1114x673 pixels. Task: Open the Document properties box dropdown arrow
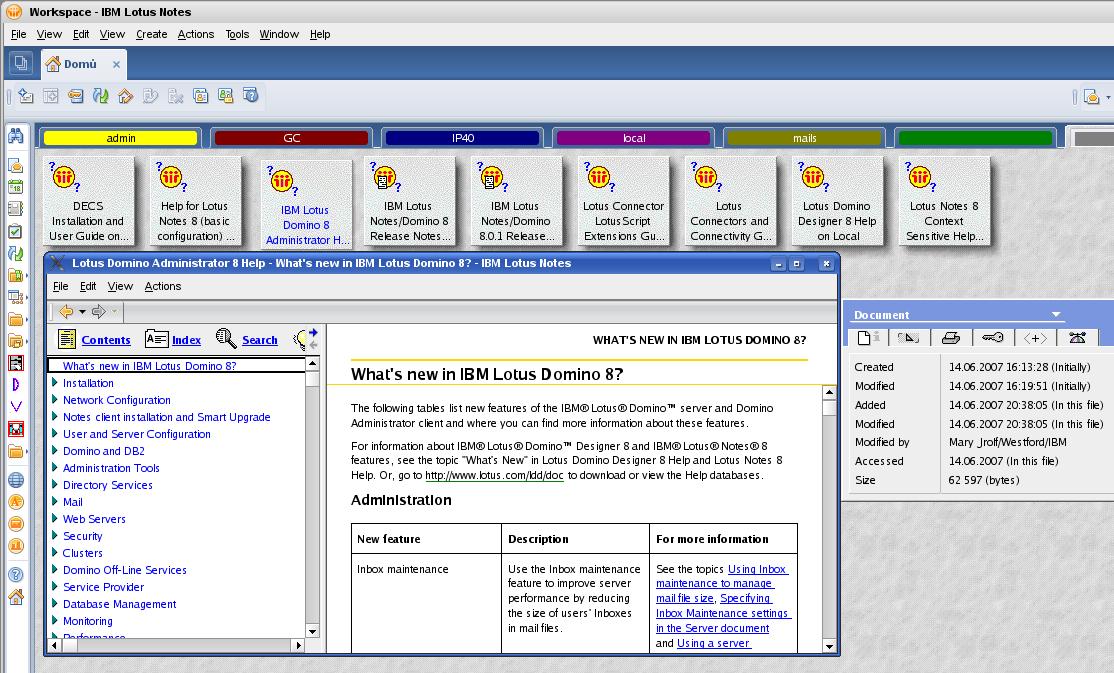pyautogui.click(x=1056, y=314)
